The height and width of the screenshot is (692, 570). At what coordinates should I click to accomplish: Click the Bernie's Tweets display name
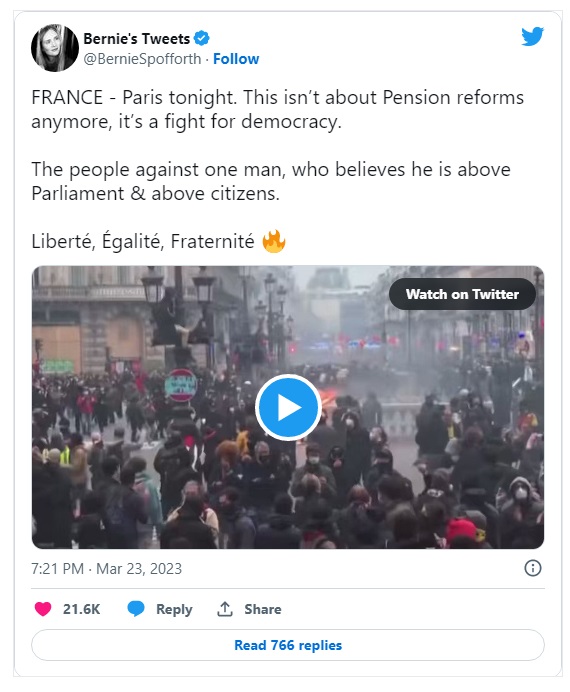(136, 39)
